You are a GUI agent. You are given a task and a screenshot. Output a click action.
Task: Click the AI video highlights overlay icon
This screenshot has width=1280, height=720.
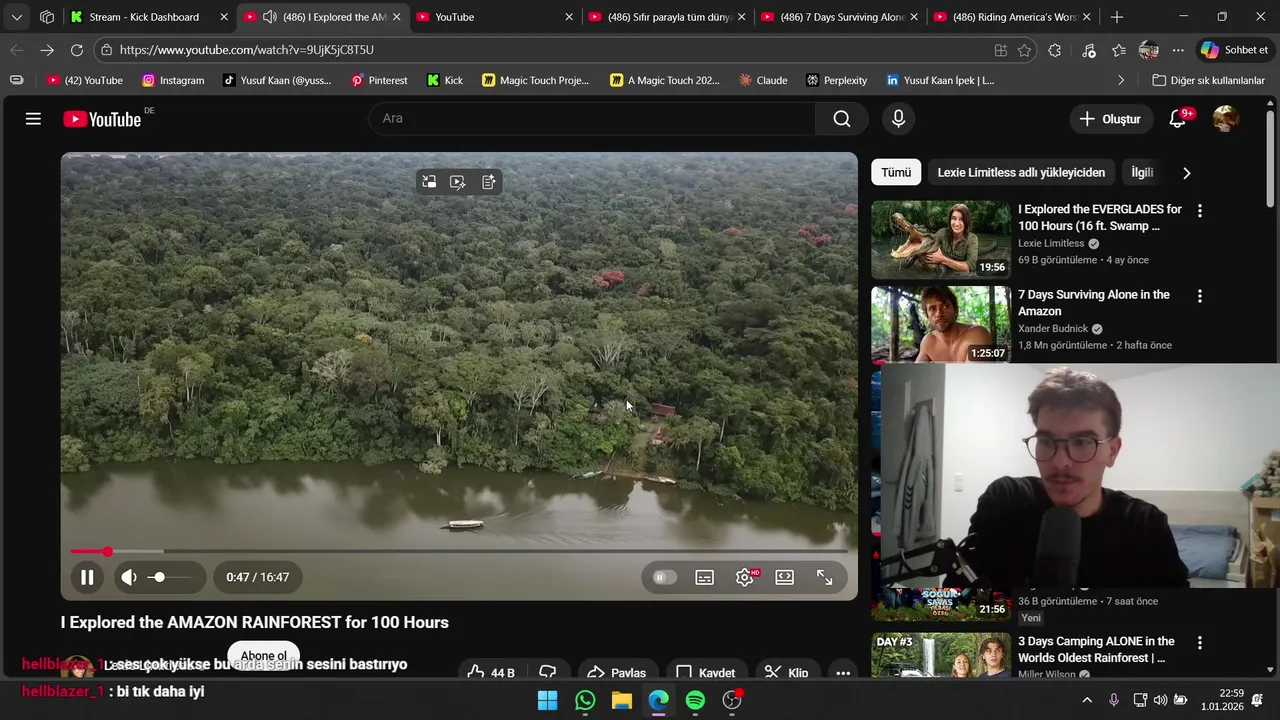tap(458, 182)
